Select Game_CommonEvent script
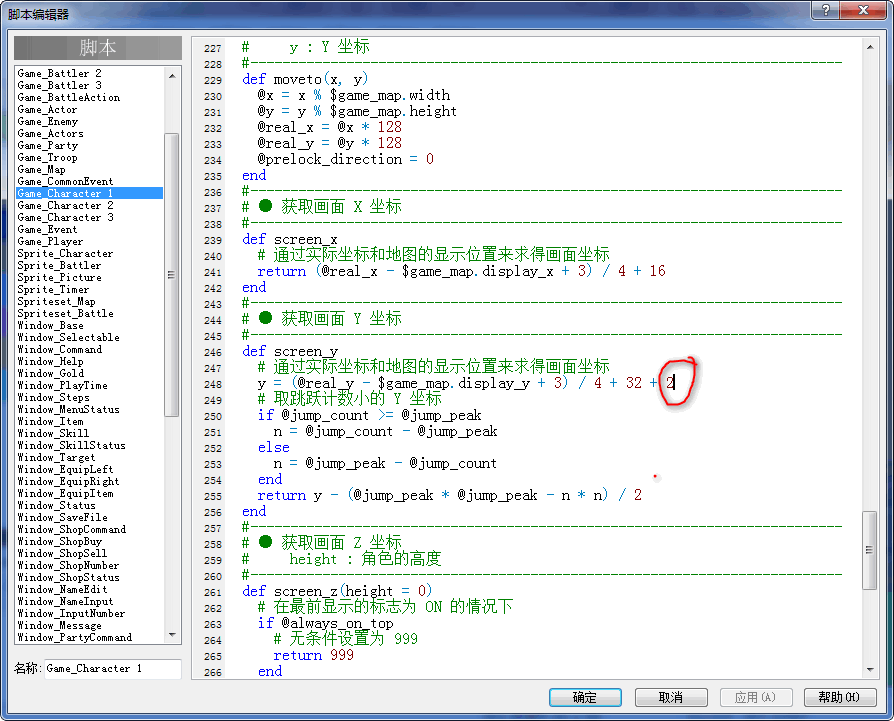The image size is (894, 721). click(x=65, y=181)
